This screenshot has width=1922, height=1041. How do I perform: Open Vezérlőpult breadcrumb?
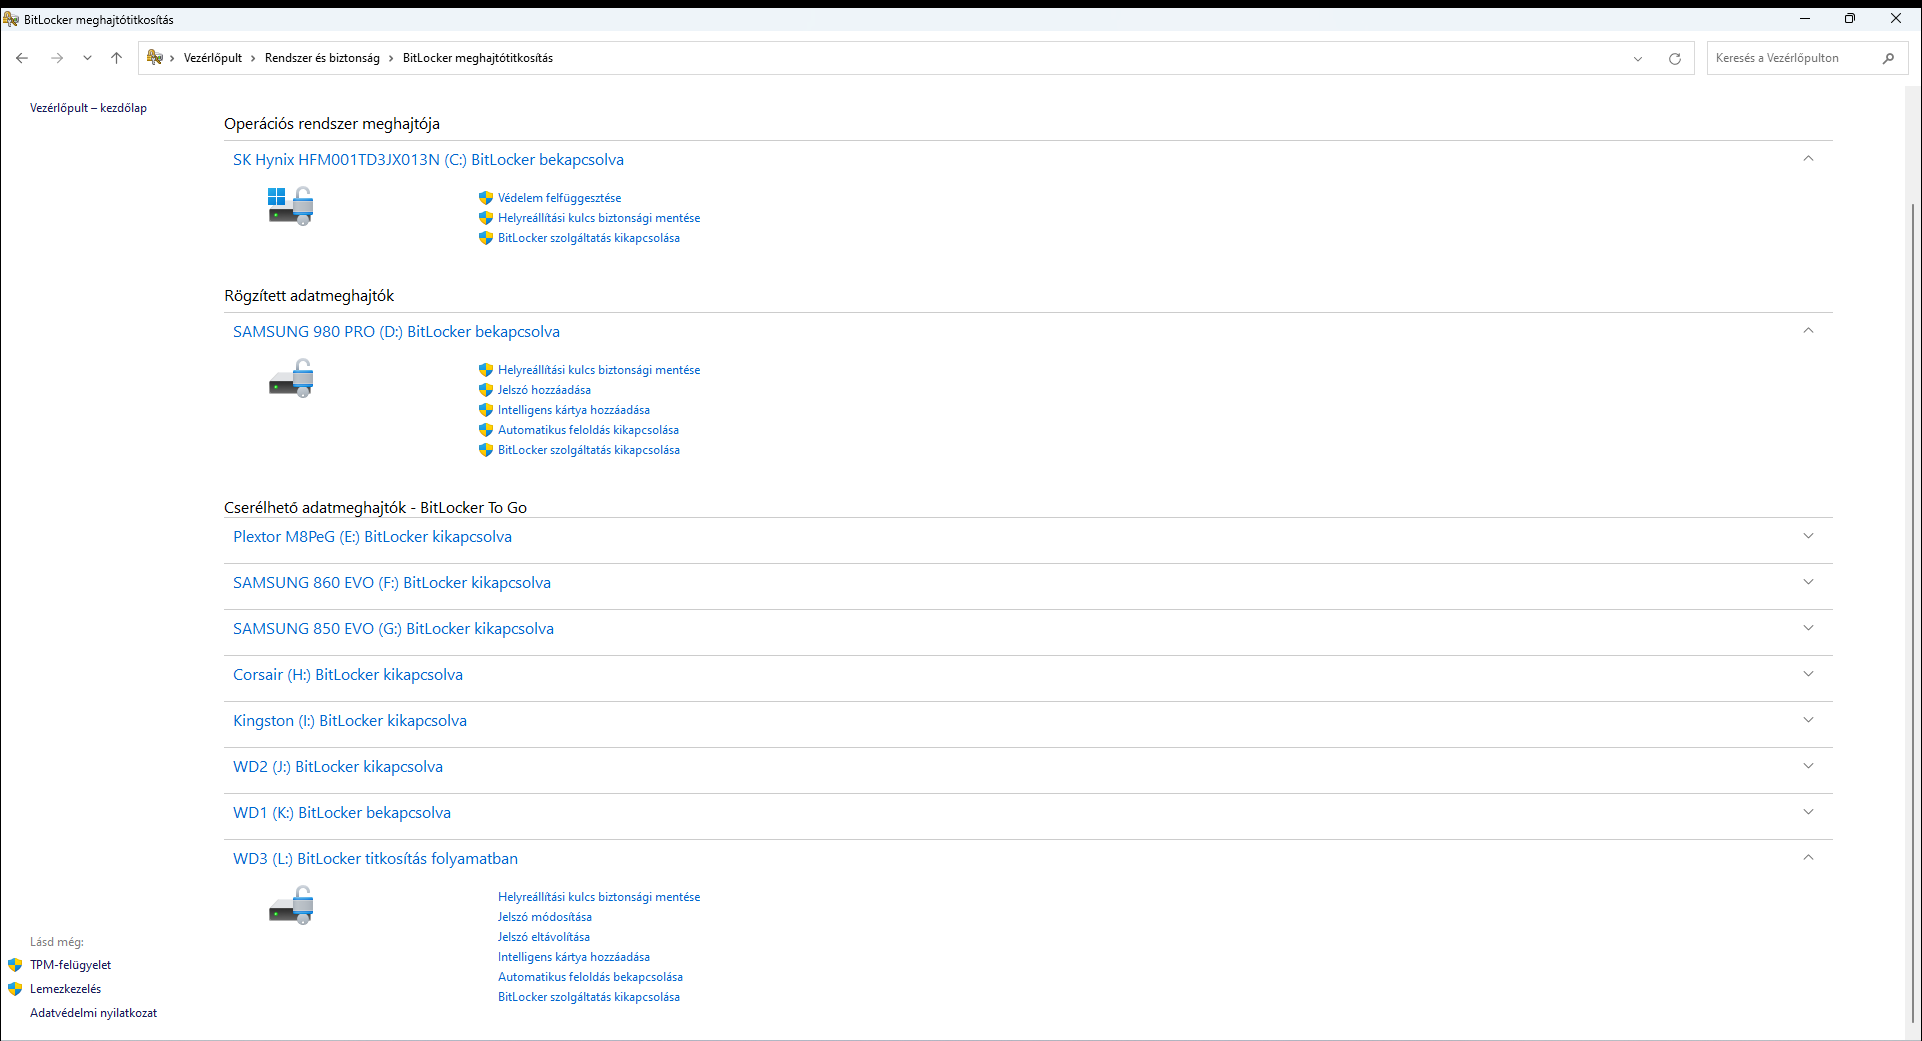coord(213,58)
